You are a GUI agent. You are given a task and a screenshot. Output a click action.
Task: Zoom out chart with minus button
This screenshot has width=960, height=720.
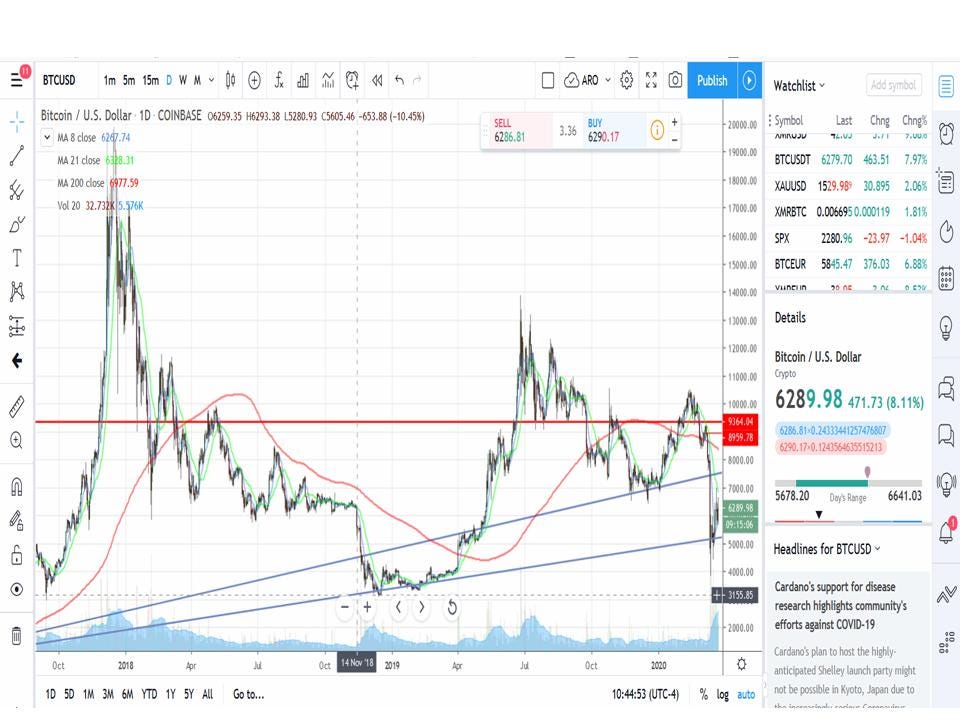pyautogui.click(x=345, y=607)
